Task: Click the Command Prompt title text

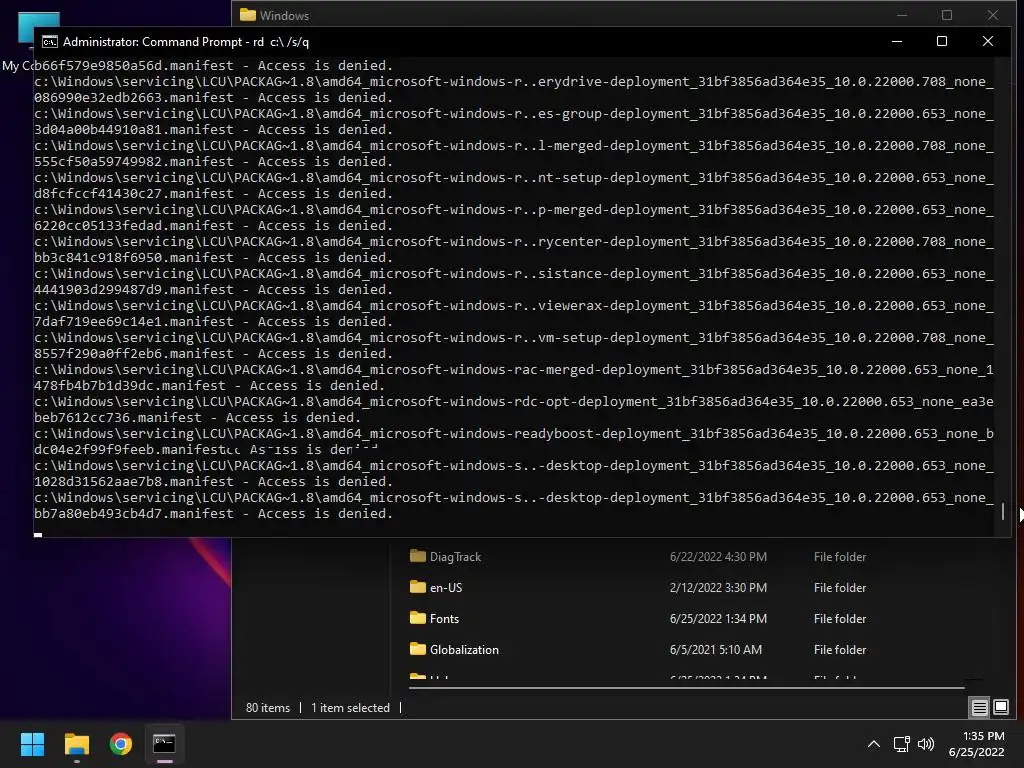Action: point(186,42)
